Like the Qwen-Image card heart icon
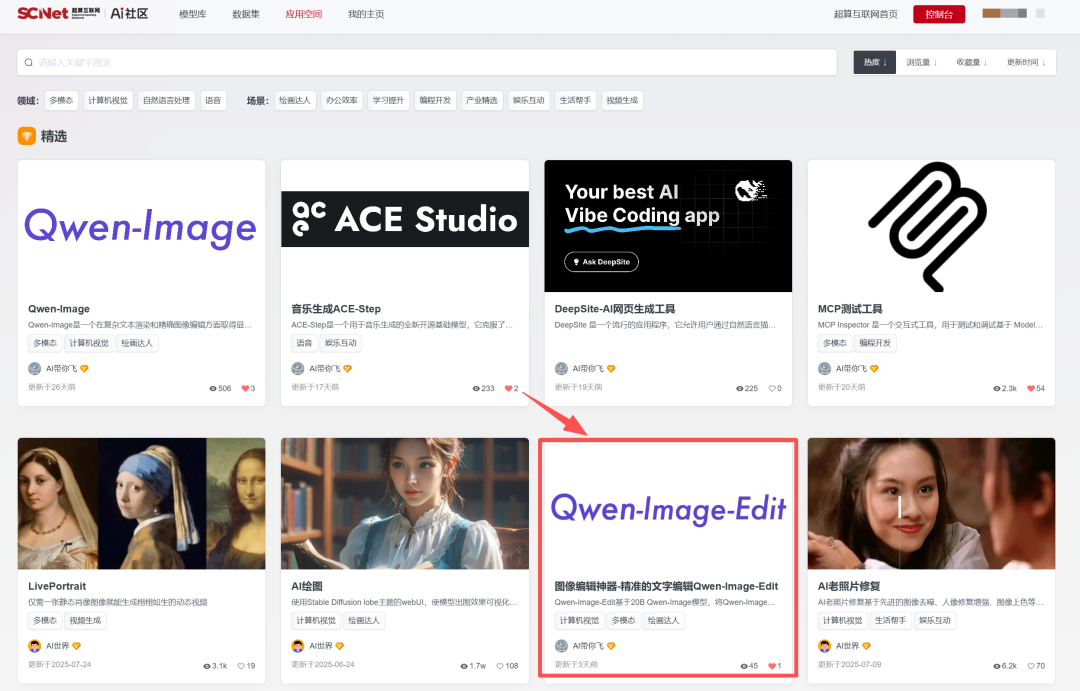1080x691 pixels. 245,389
